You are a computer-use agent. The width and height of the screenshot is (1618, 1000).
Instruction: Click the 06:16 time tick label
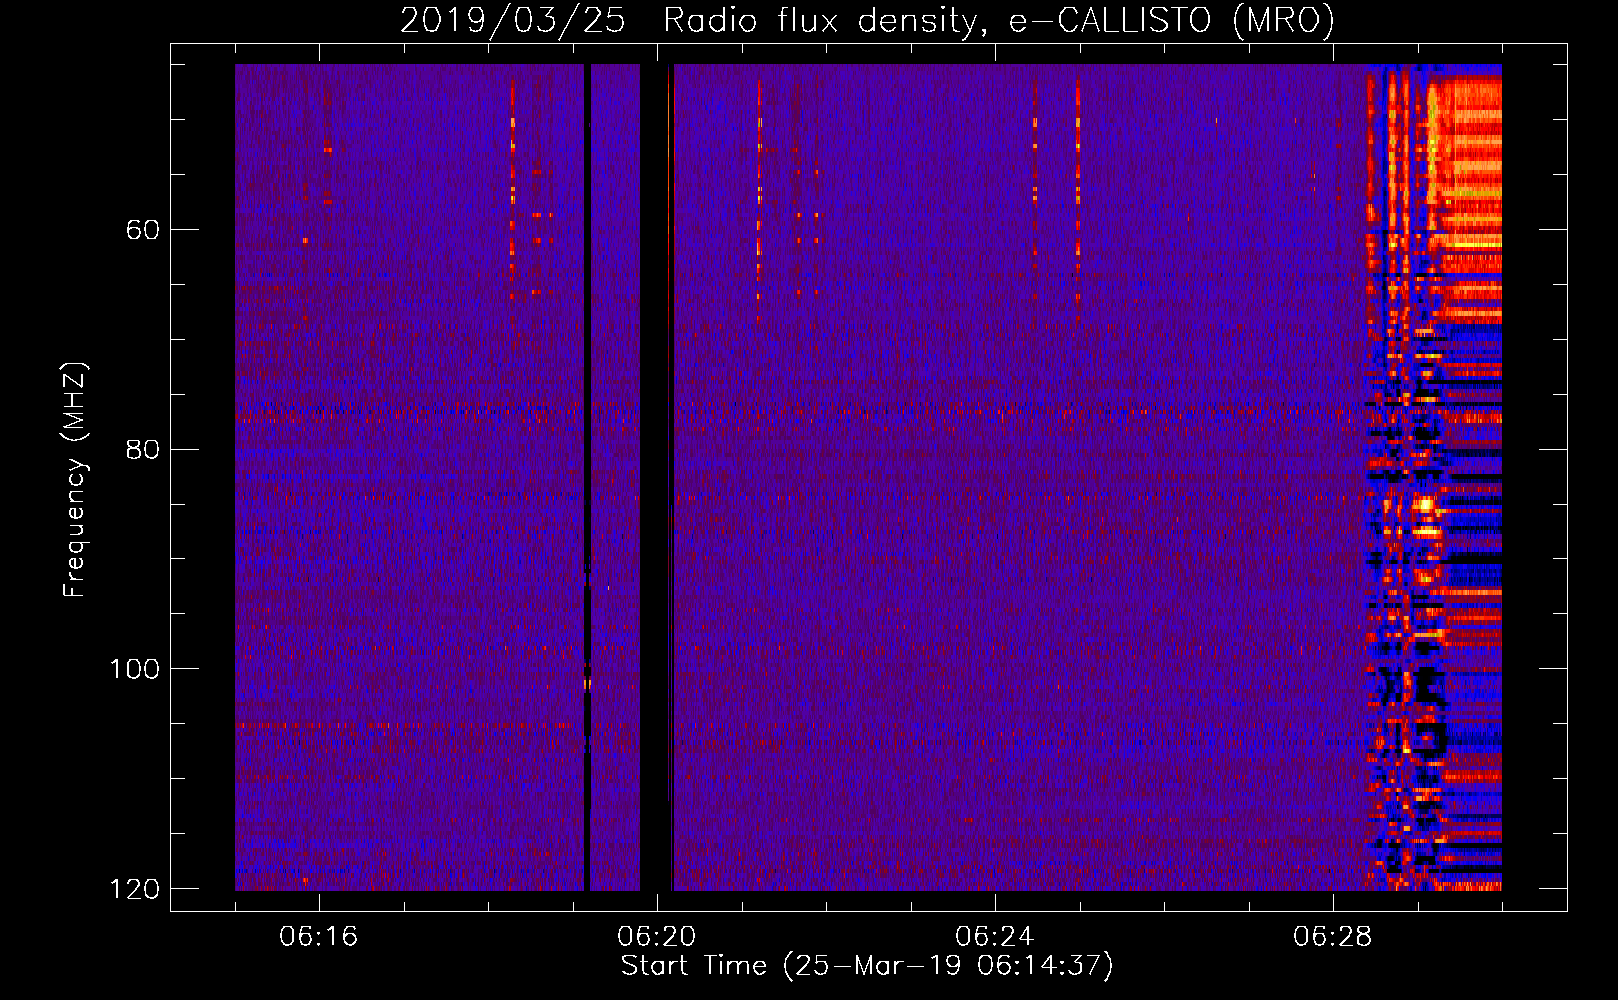pos(319,937)
